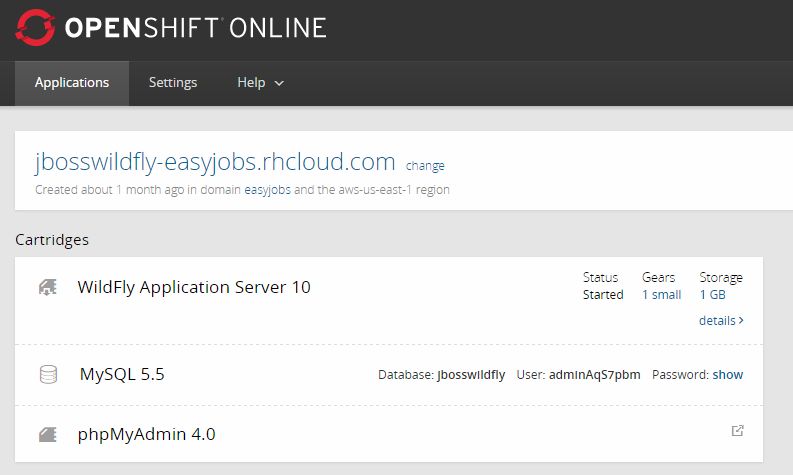
Task: Click the Storage column label
Action: 721,278
